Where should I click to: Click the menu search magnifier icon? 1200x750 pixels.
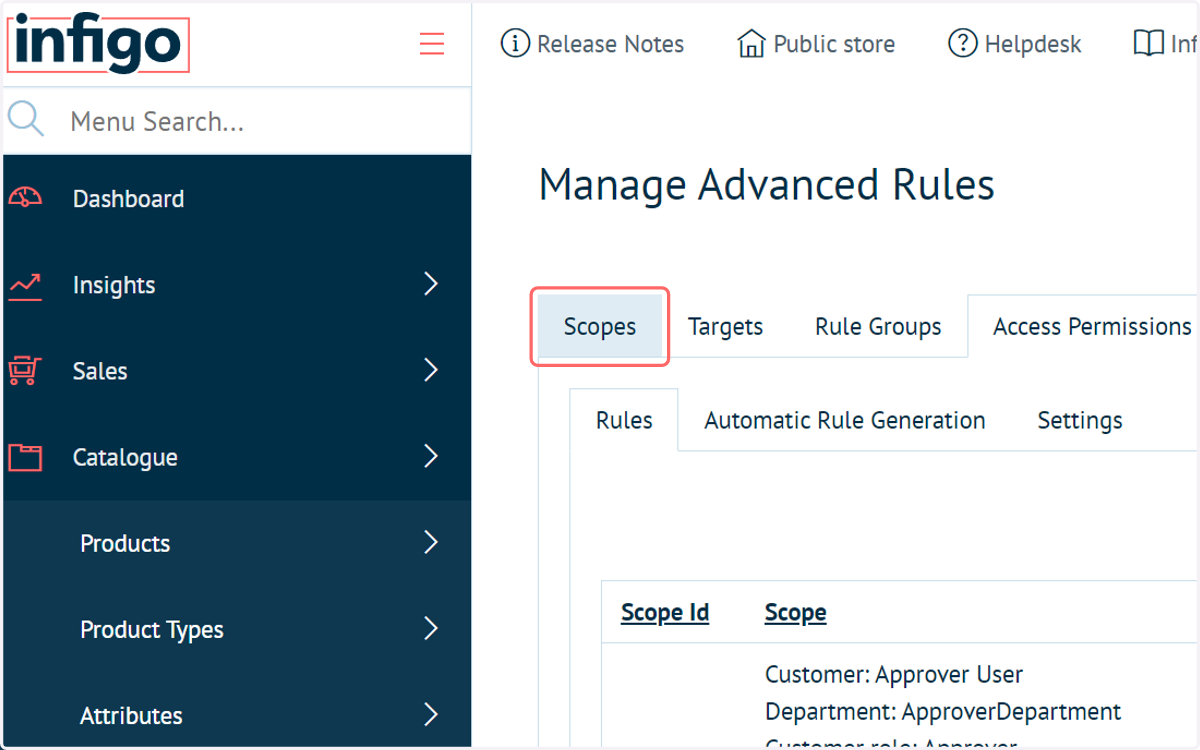(x=26, y=120)
